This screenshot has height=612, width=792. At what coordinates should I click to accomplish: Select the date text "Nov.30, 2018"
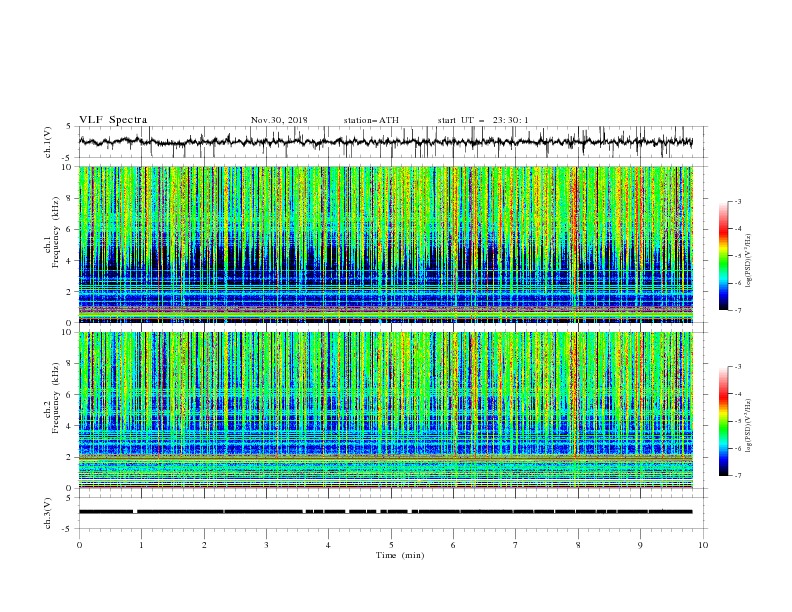[x=279, y=120]
